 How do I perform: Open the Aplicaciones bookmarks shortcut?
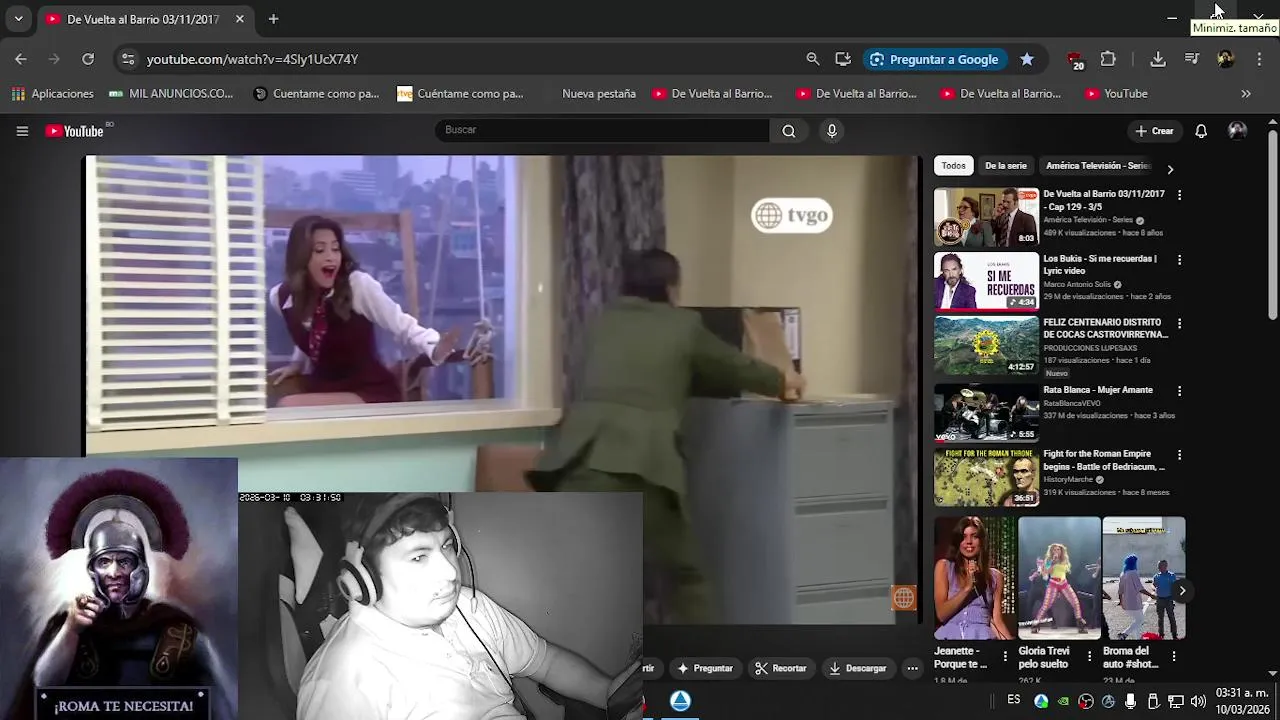click(x=53, y=94)
